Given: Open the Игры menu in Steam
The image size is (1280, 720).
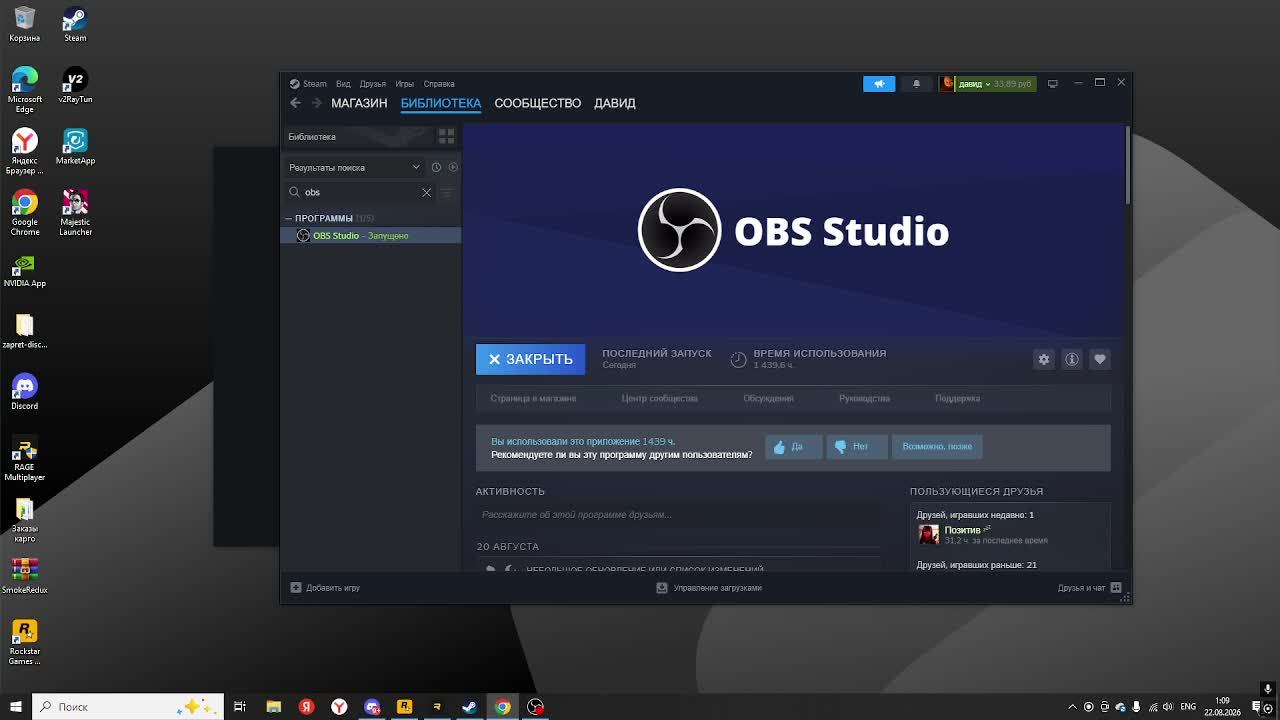Looking at the screenshot, I should 404,84.
